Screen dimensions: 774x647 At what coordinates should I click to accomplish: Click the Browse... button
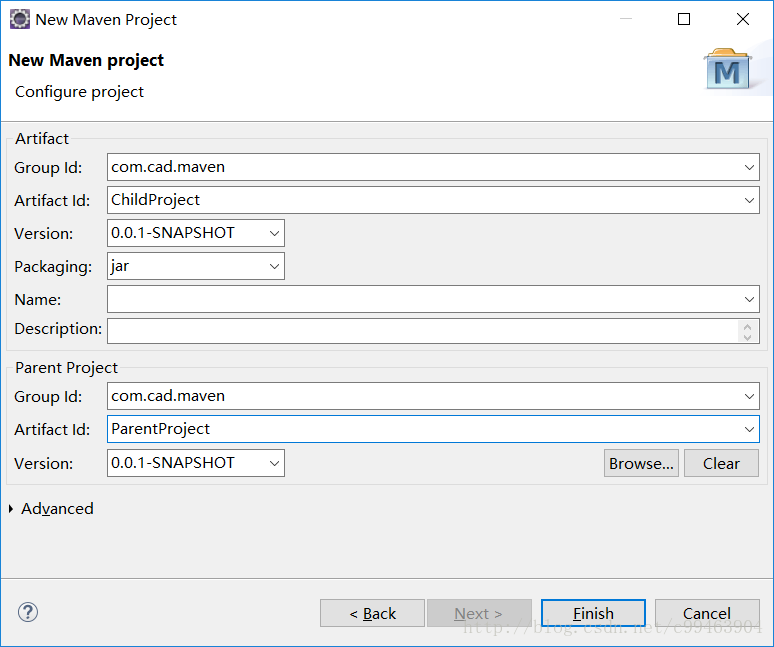641,463
